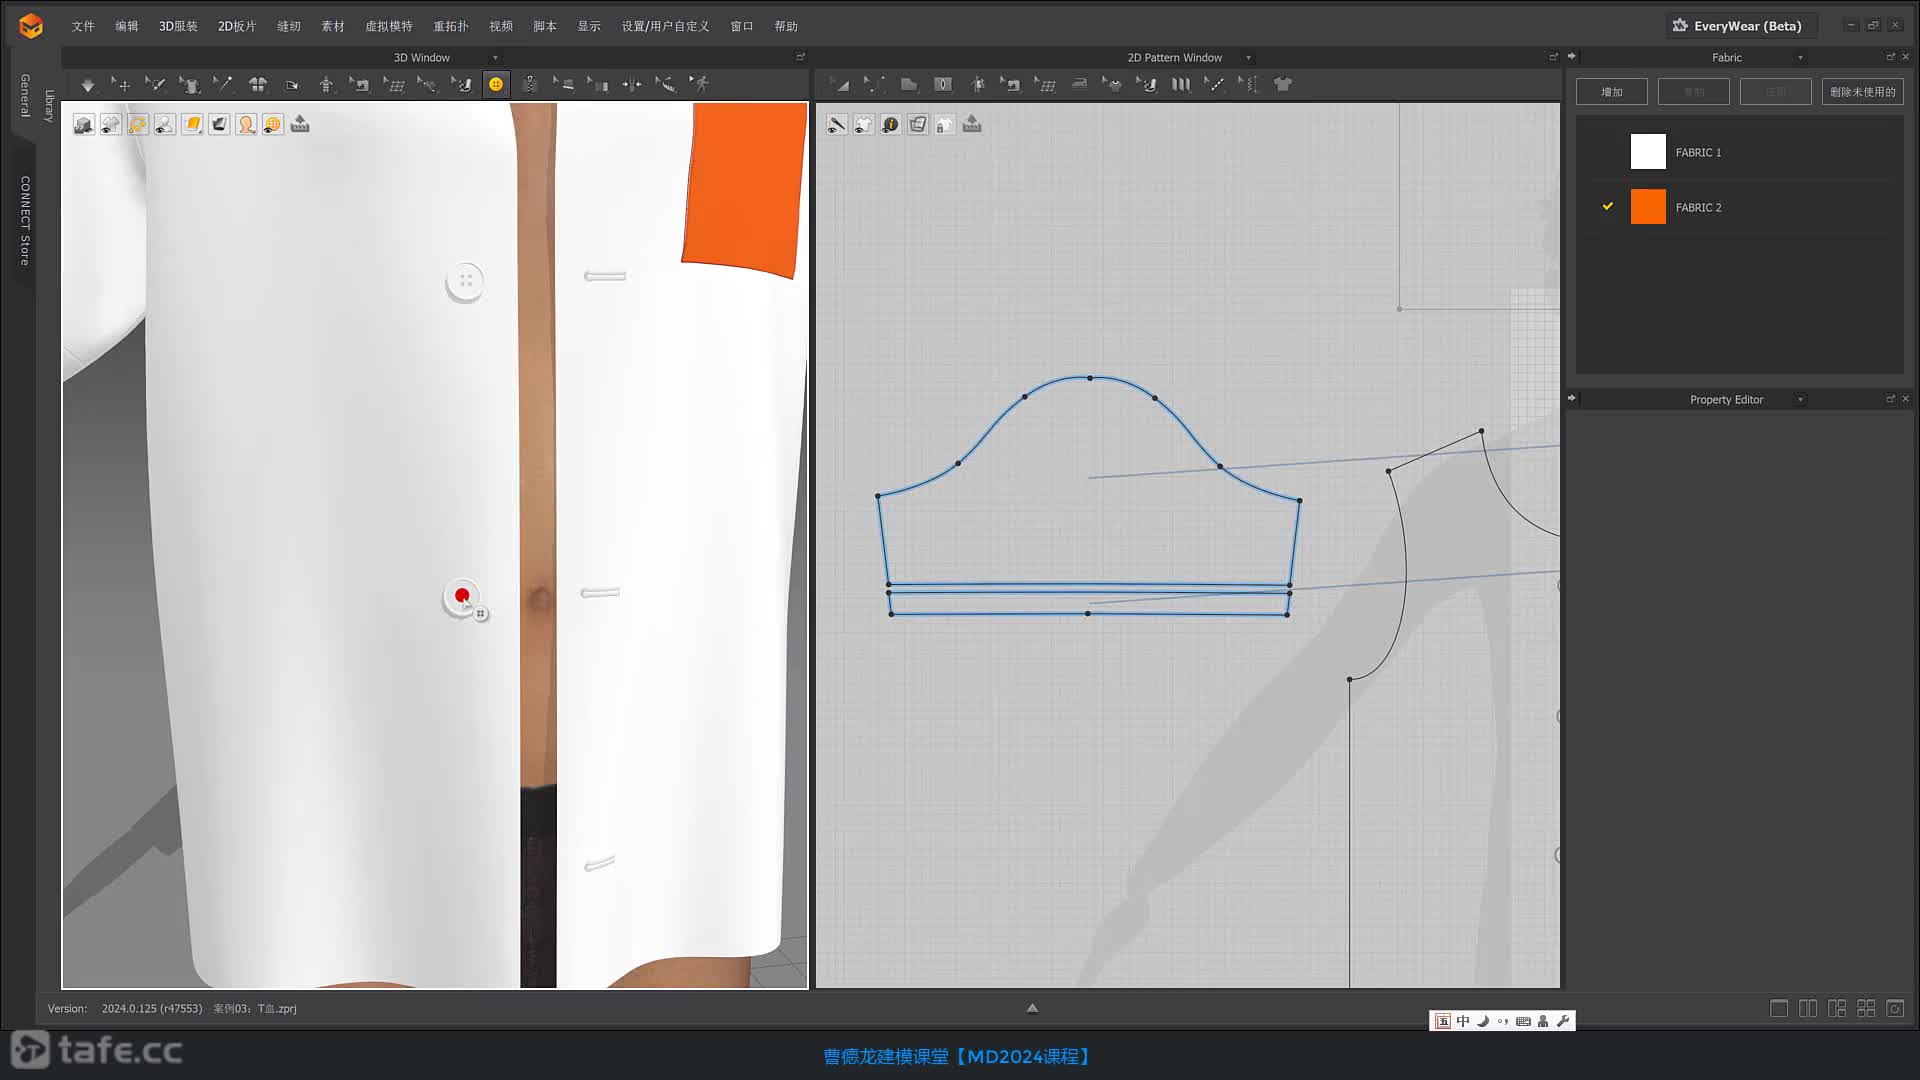Toggle the lock pattern icon in 2D window
Viewport: 1920px width, 1080px height.
(x=945, y=124)
